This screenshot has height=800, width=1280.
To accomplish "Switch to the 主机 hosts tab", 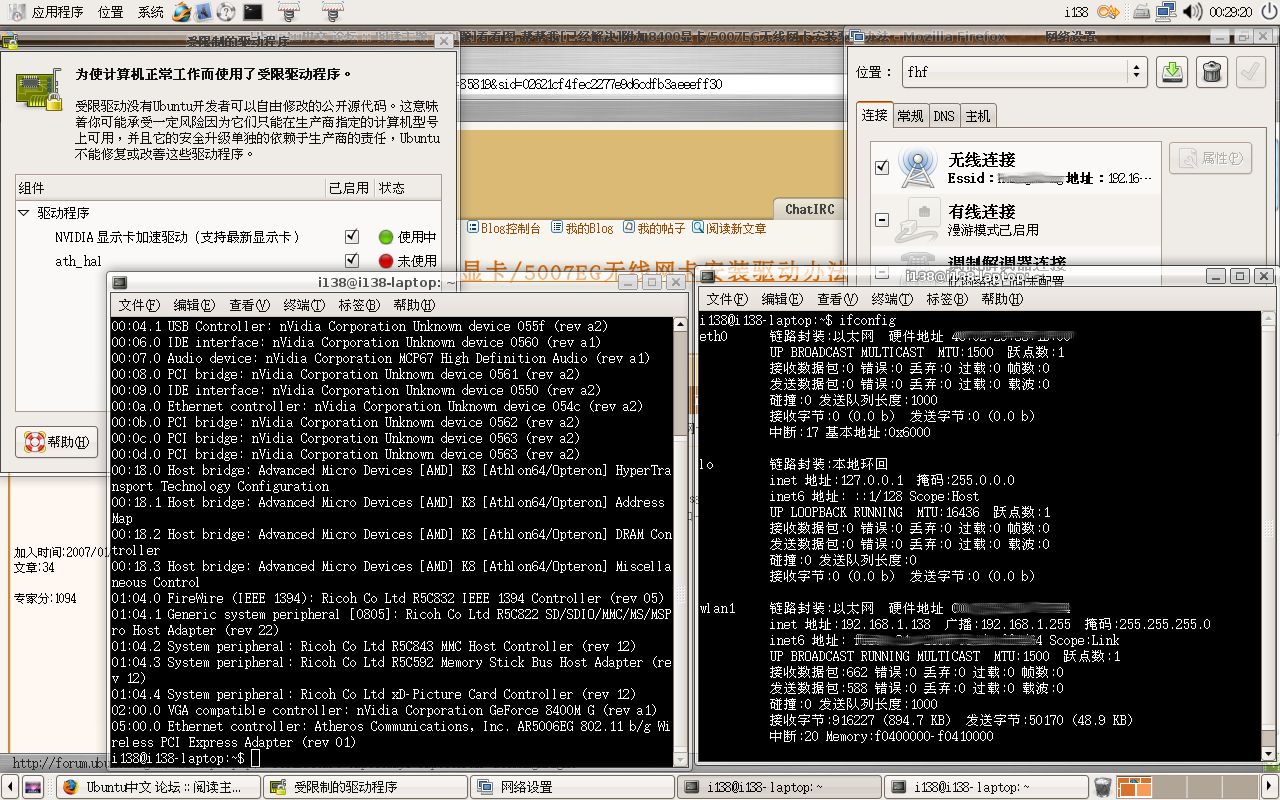I will (x=978, y=116).
